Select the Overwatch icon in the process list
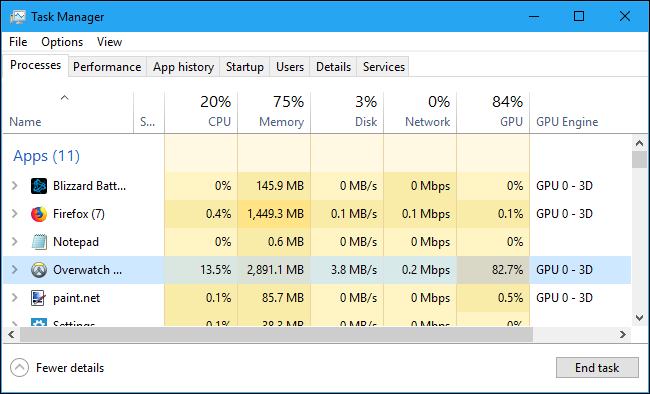The height and width of the screenshot is (394, 650). [x=39, y=270]
